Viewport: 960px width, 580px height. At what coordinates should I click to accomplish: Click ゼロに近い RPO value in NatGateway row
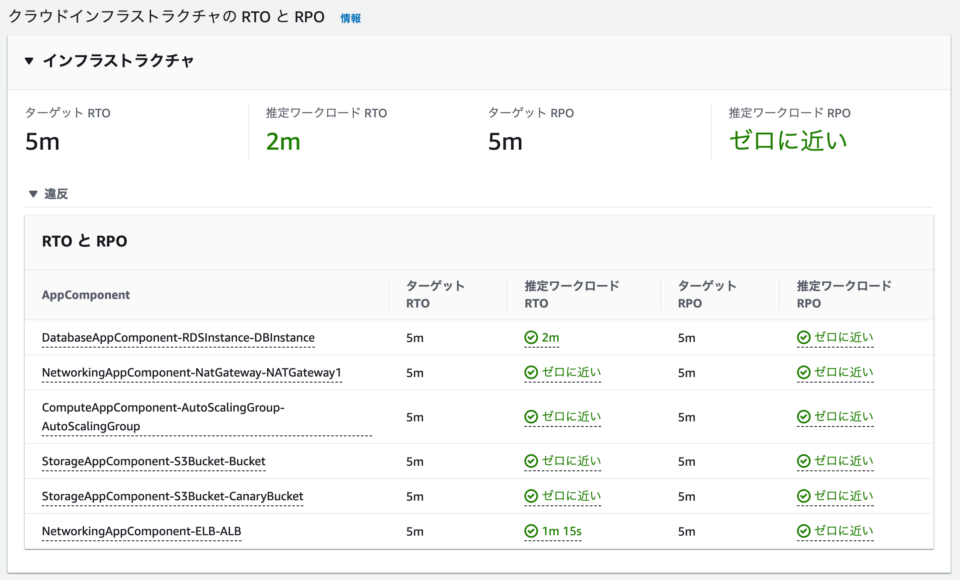[x=844, y=372]
